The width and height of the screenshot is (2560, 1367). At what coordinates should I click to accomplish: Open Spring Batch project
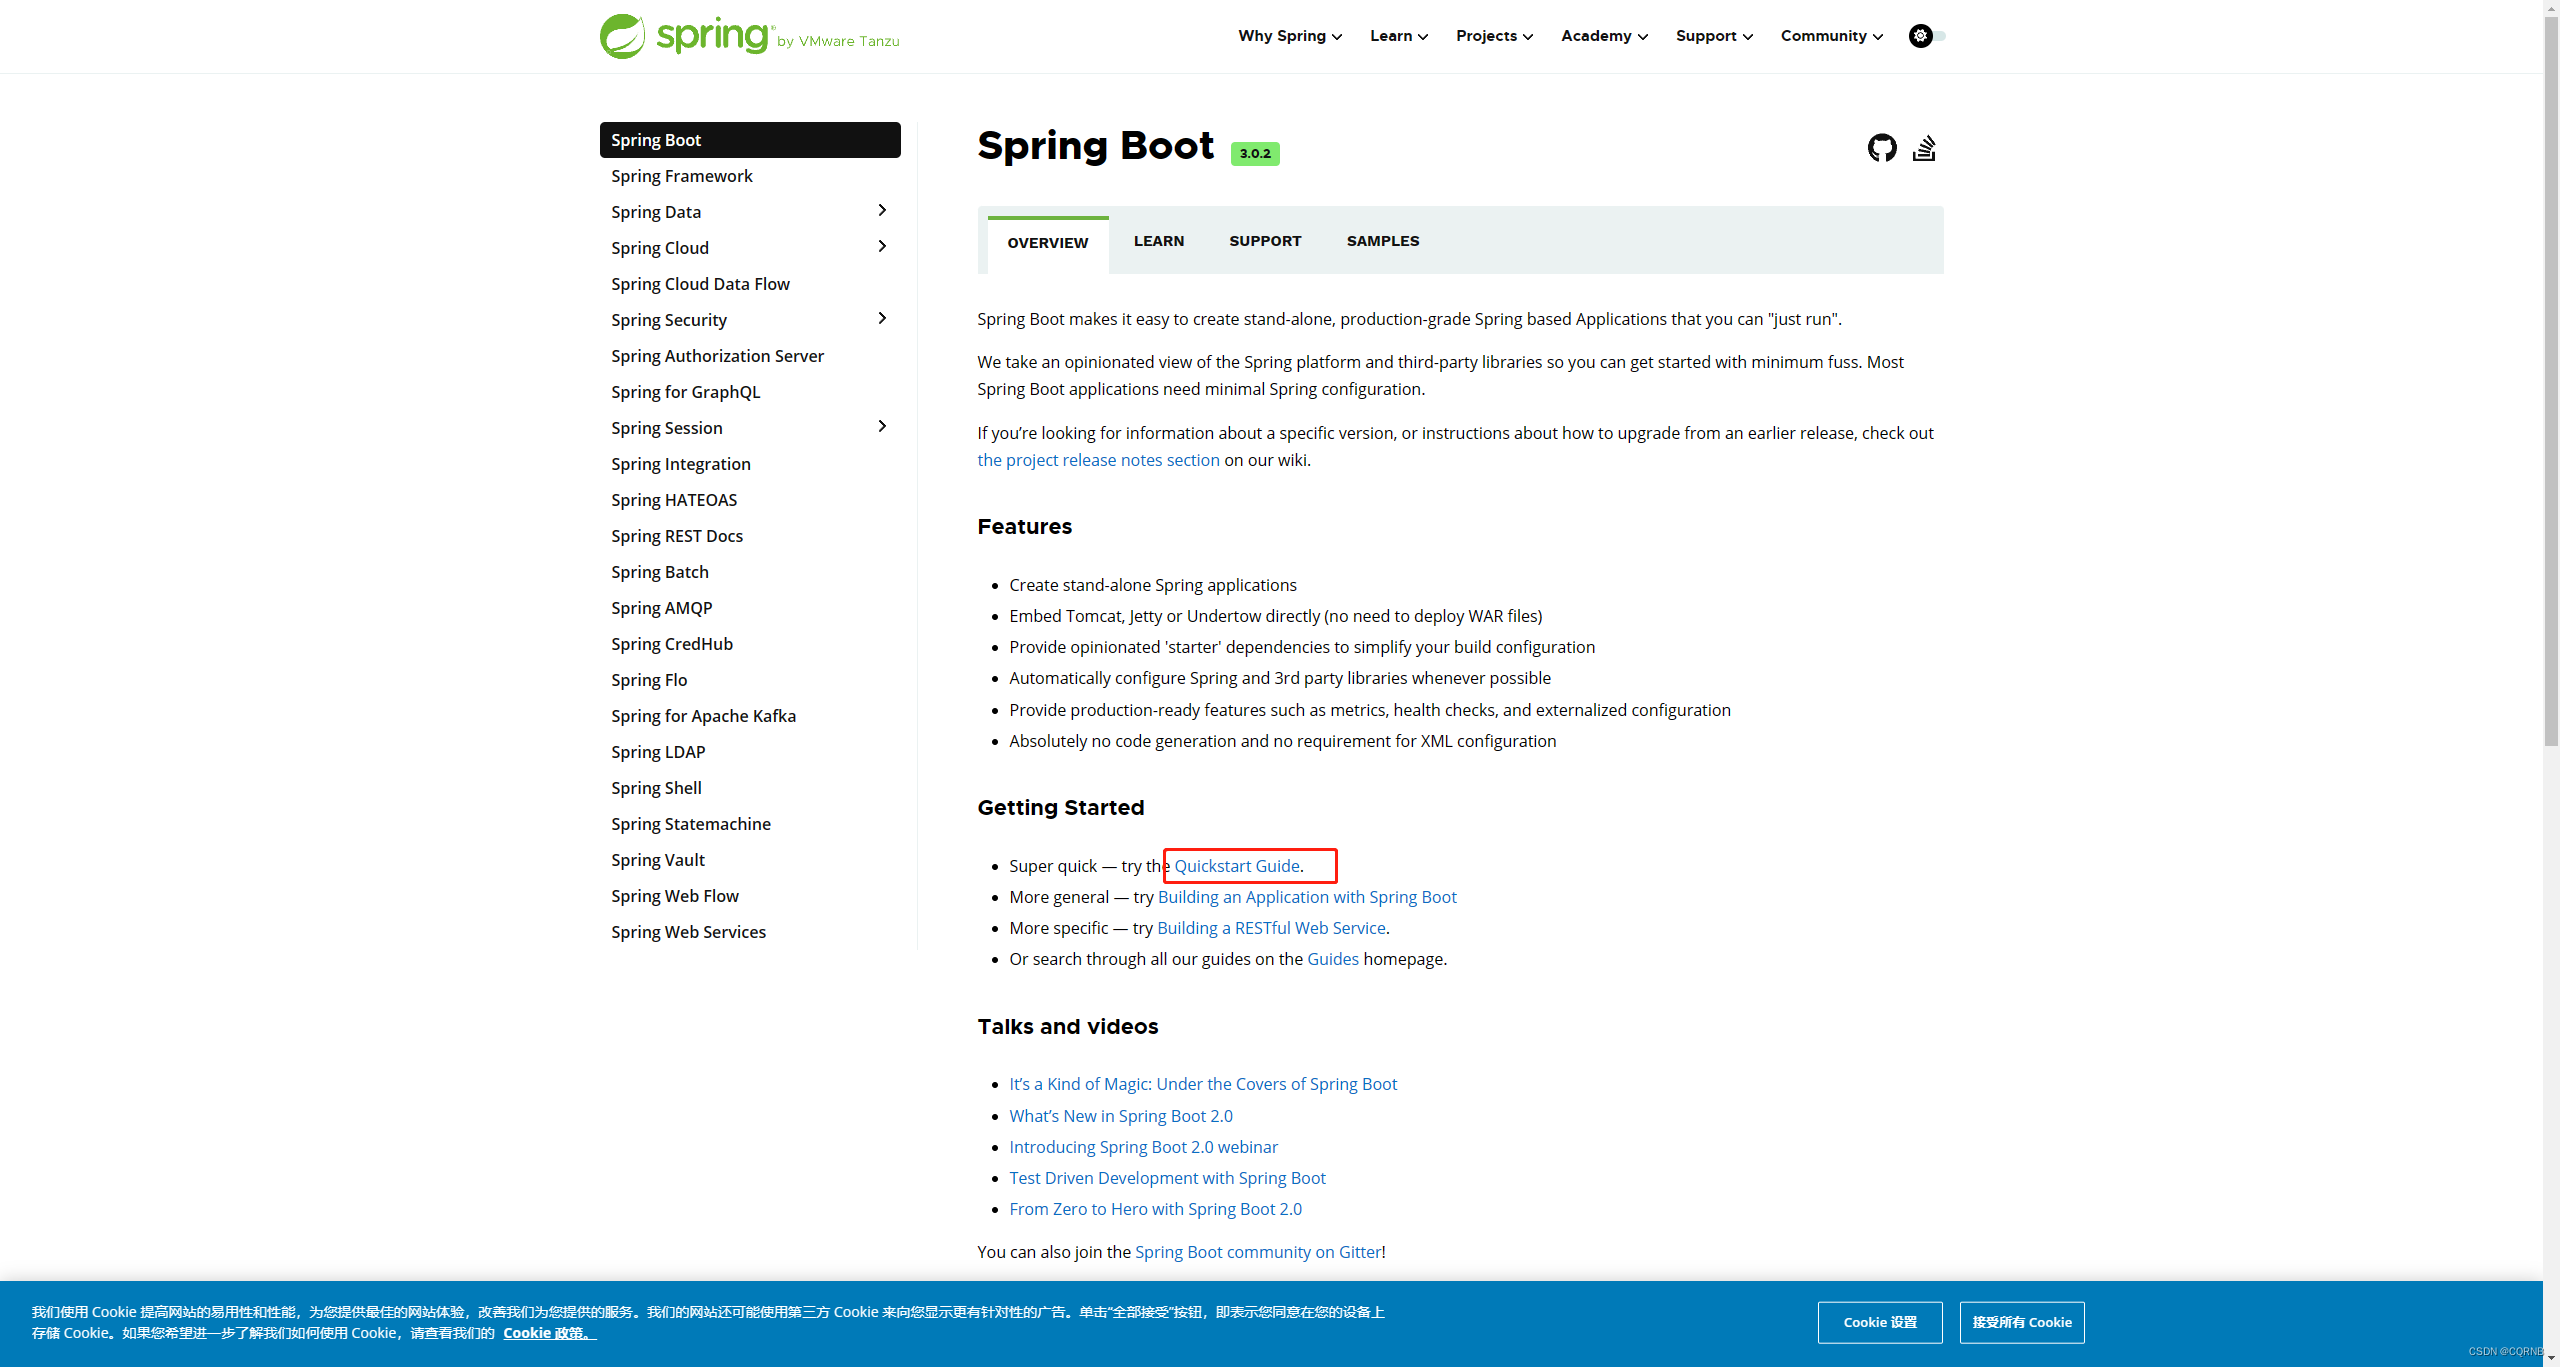(659, 572)
